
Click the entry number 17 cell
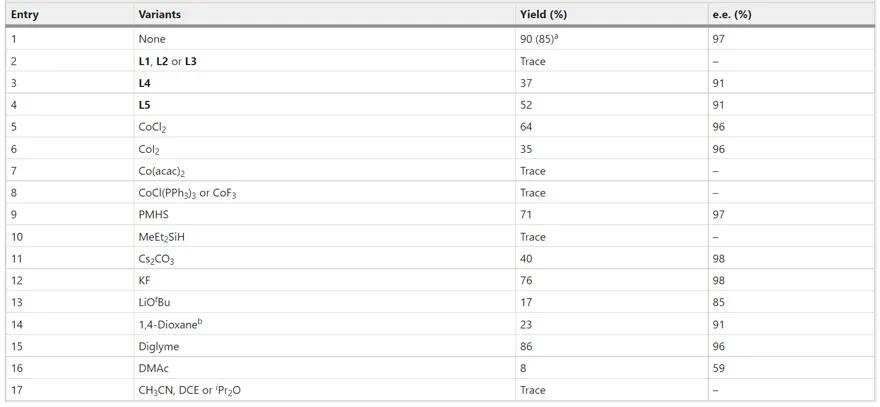pos(17,390)
